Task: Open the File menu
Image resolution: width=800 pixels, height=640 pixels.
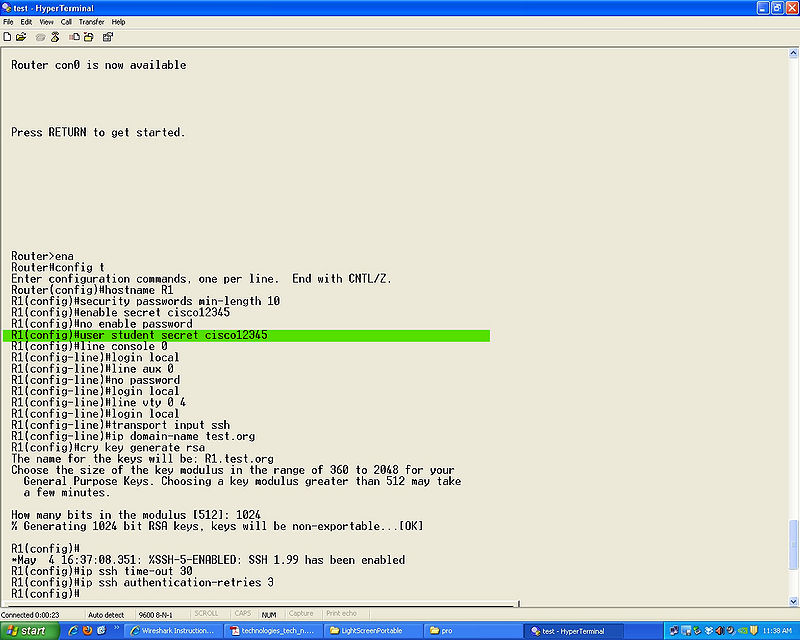Action: pyautogui.click(x=8, y=22)
